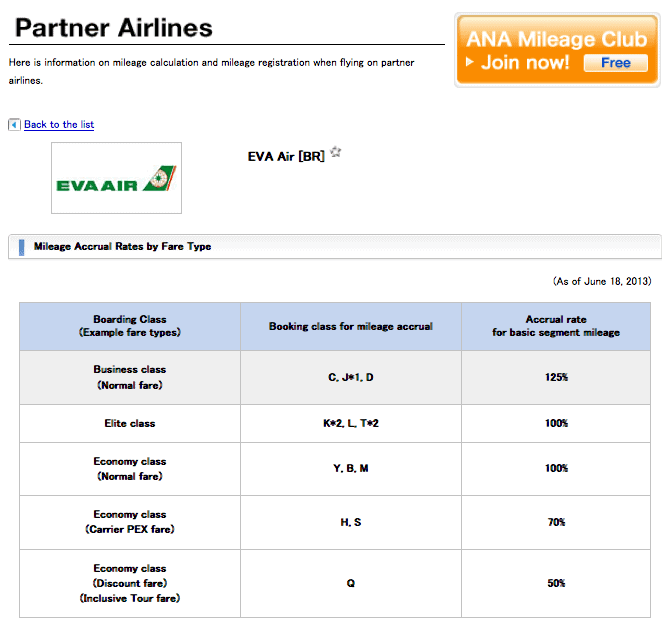
Task: Click the Booking class for mileage accrual header
Action: click(351, 326)
